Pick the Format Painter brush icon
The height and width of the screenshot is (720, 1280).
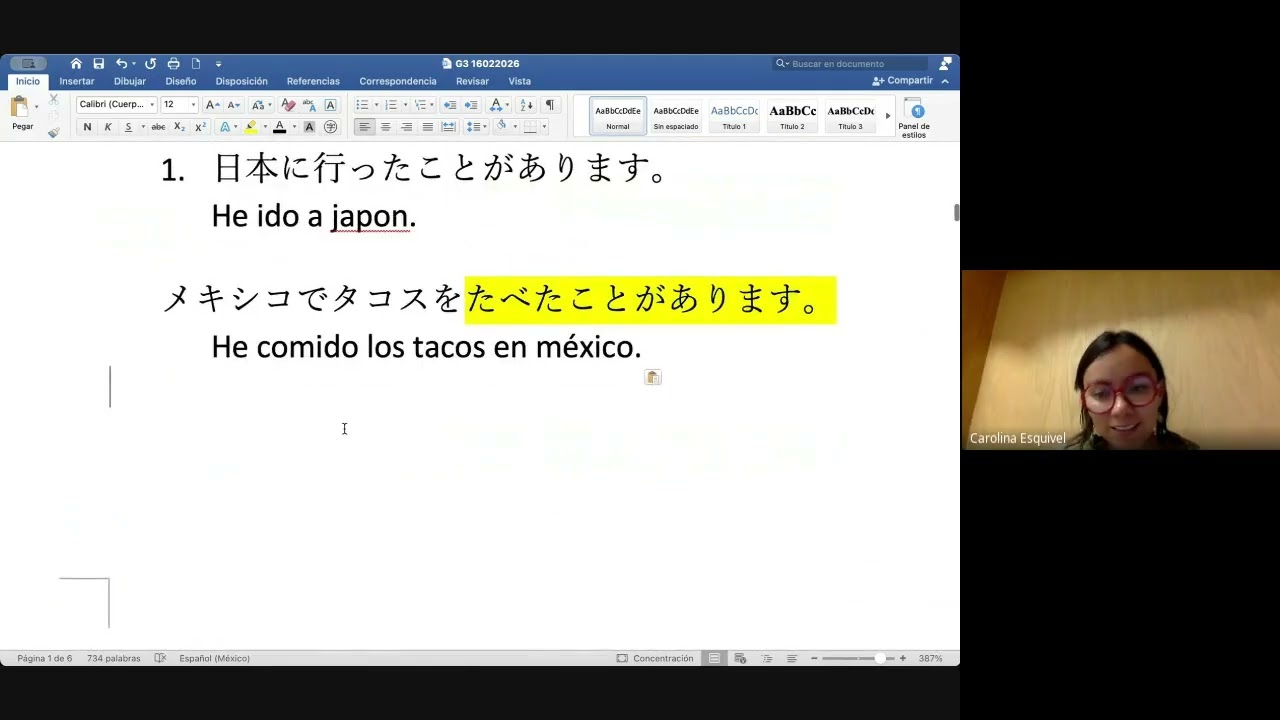[x=54, y=132]
